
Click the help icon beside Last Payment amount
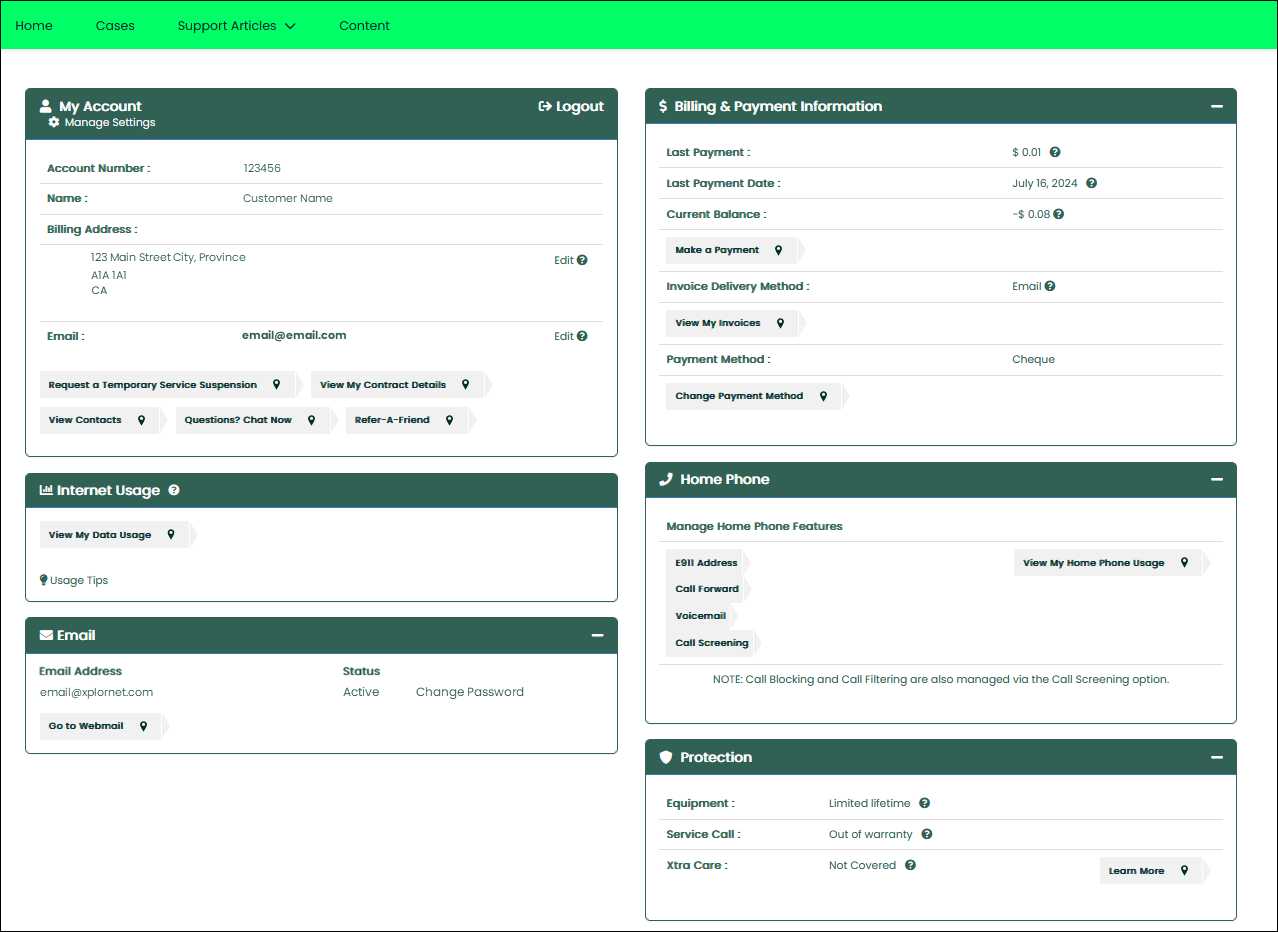pyautogui.click(x=1055, y=153)
